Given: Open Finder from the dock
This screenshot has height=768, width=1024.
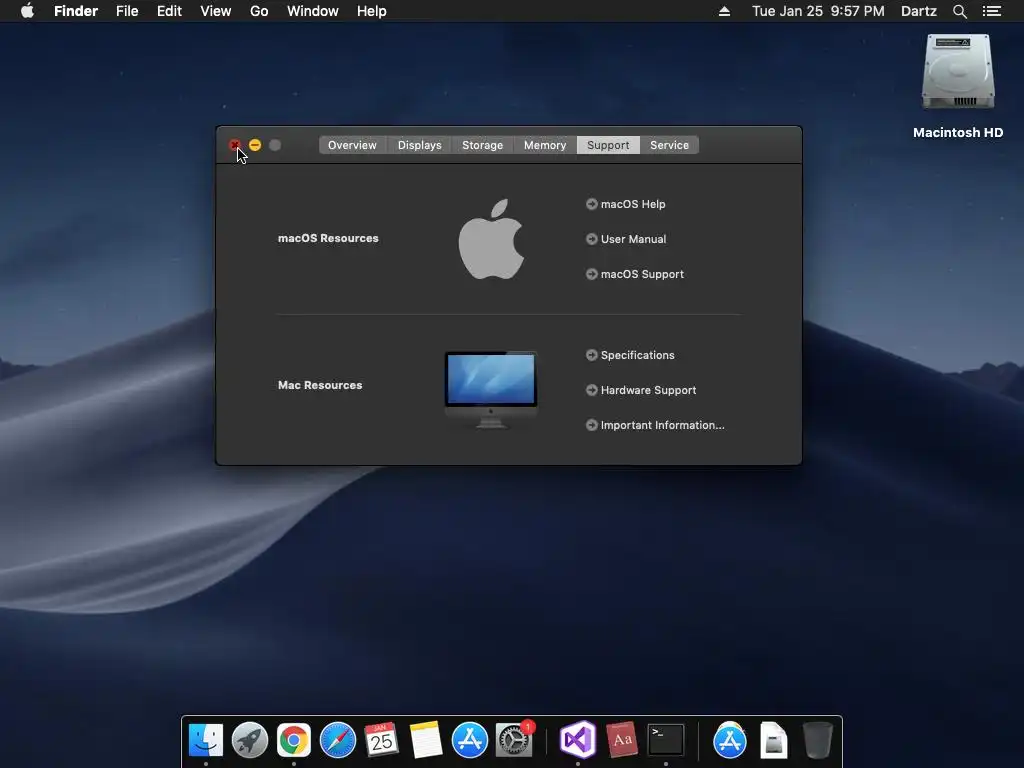Looking at the screenshot, I should [206, 740].
